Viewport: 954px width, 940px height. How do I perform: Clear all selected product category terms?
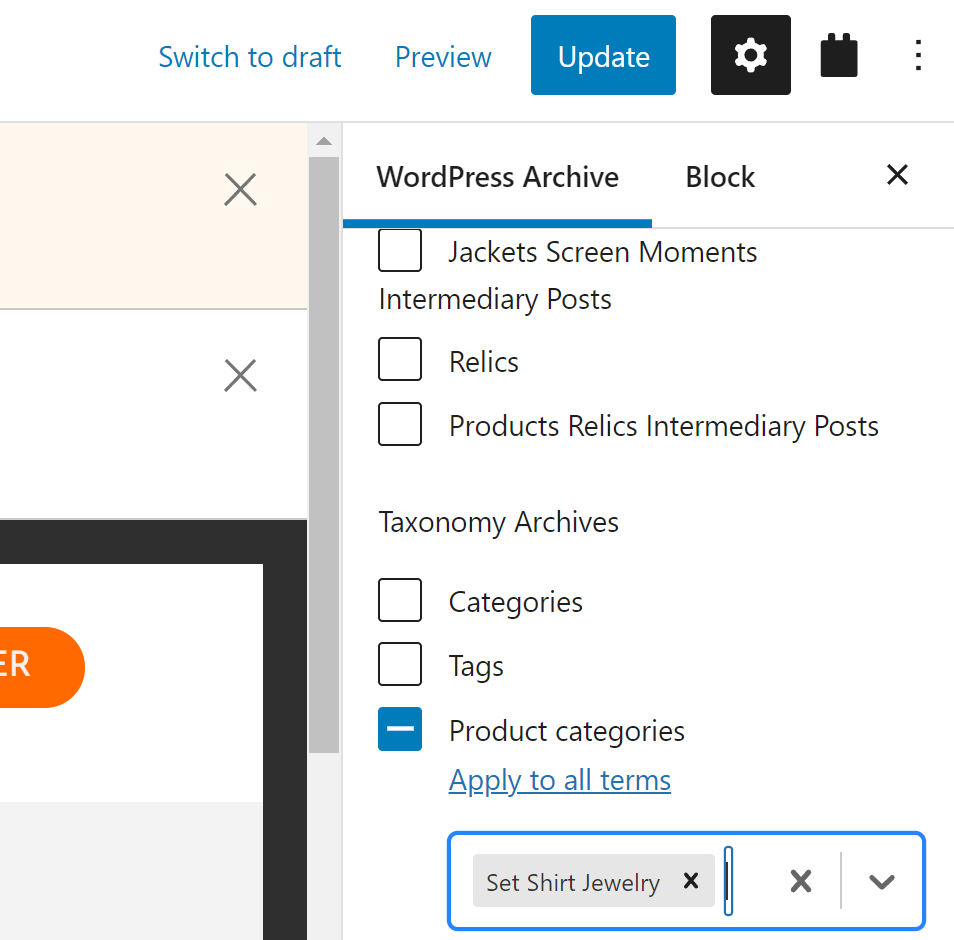(801, 881)
